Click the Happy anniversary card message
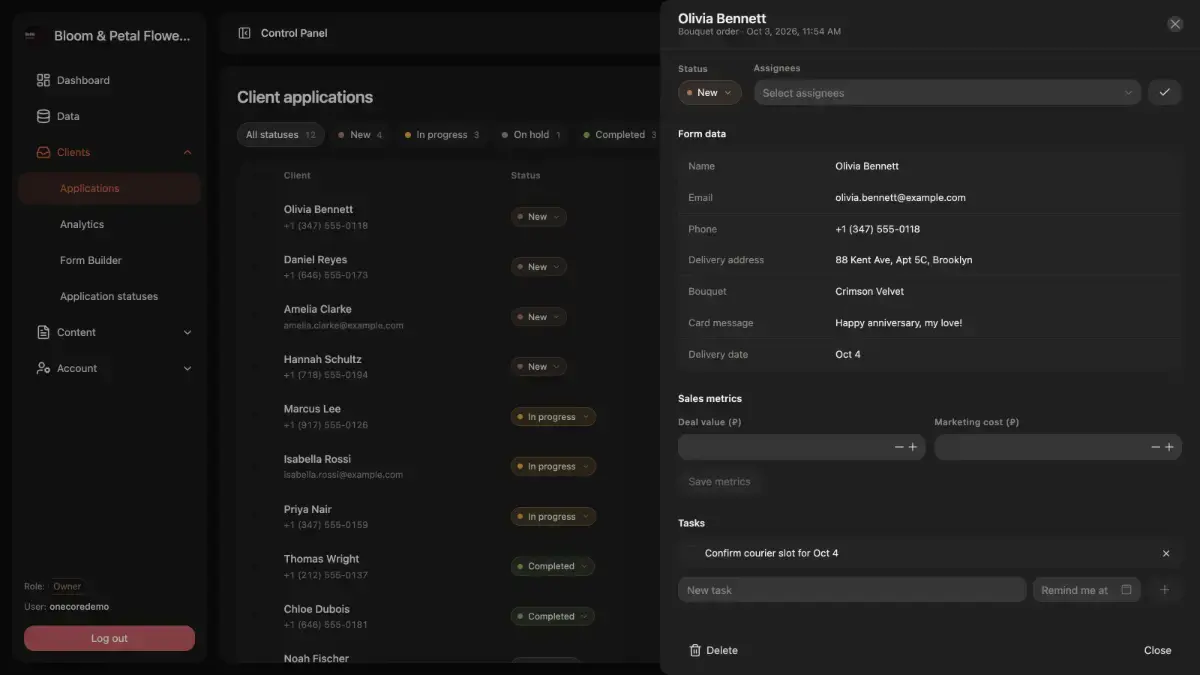 [898, 323]
